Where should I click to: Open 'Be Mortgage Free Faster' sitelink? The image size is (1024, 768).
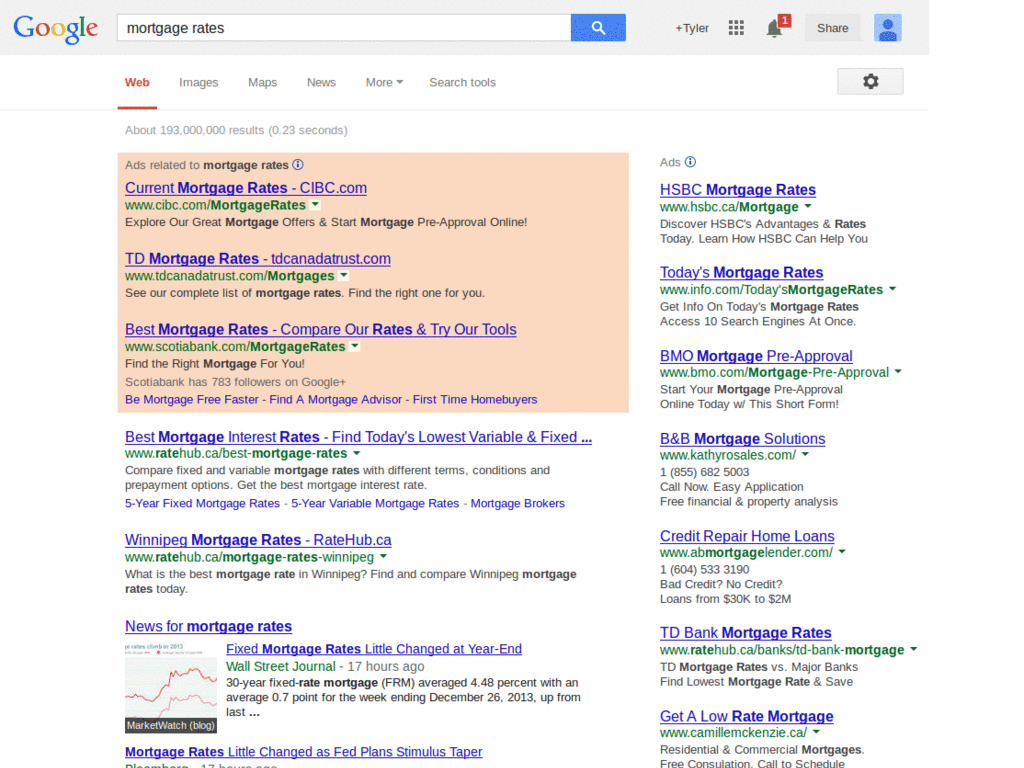192,400
